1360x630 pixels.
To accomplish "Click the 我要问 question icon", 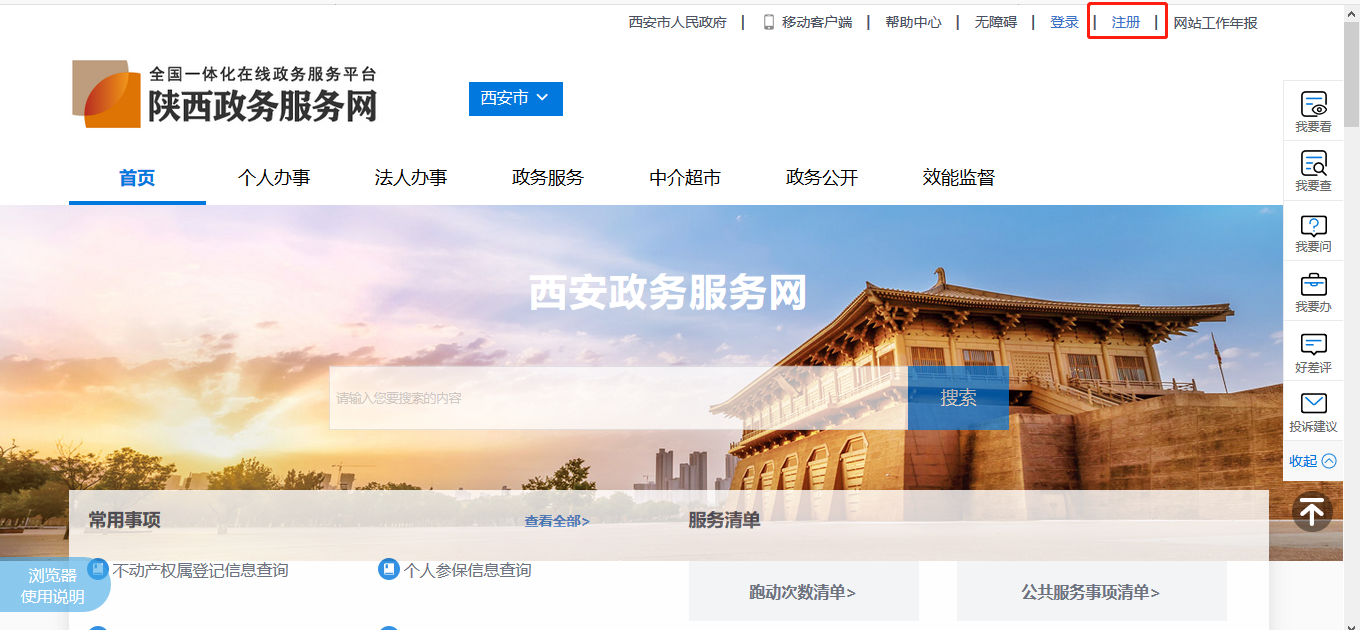I will [1313, 225].
